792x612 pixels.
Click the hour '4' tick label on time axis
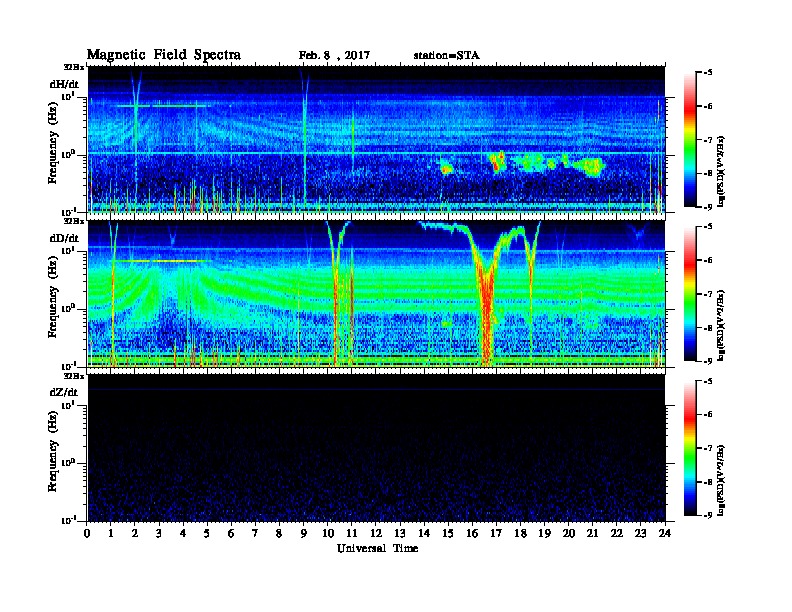point(183,533)
